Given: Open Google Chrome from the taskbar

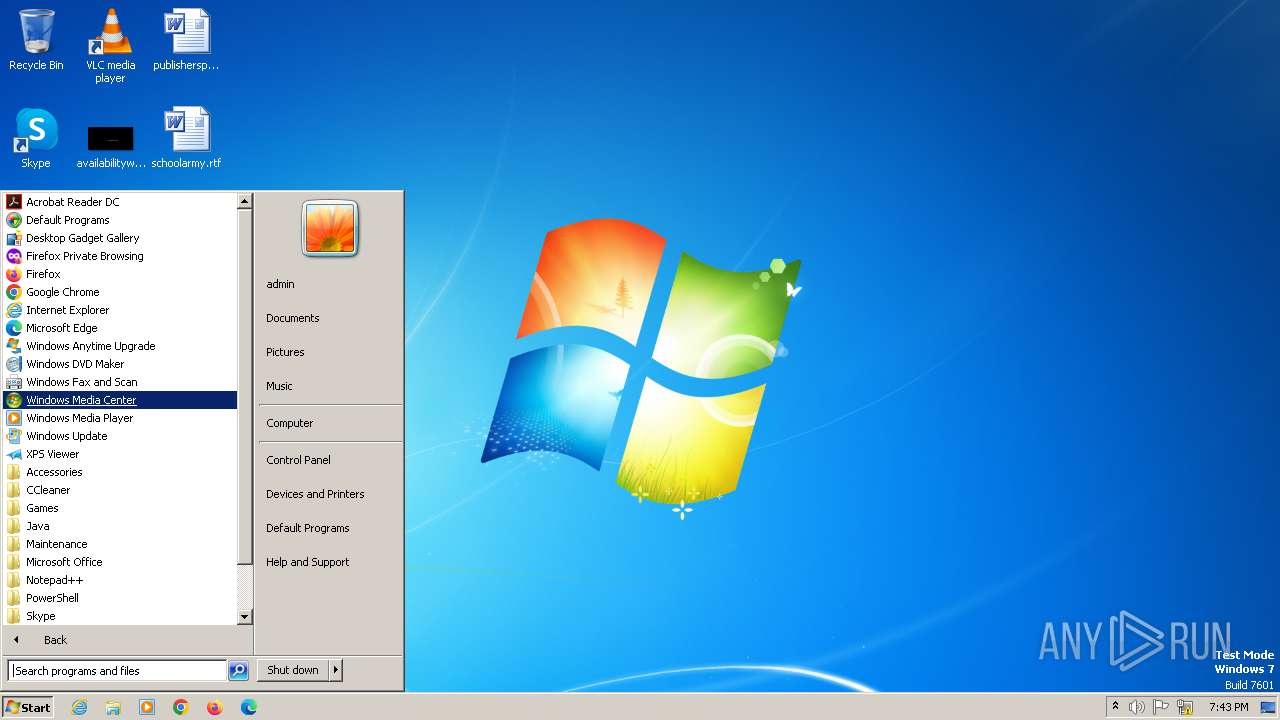Looking at the screenshot, I should tap(181, 707).
